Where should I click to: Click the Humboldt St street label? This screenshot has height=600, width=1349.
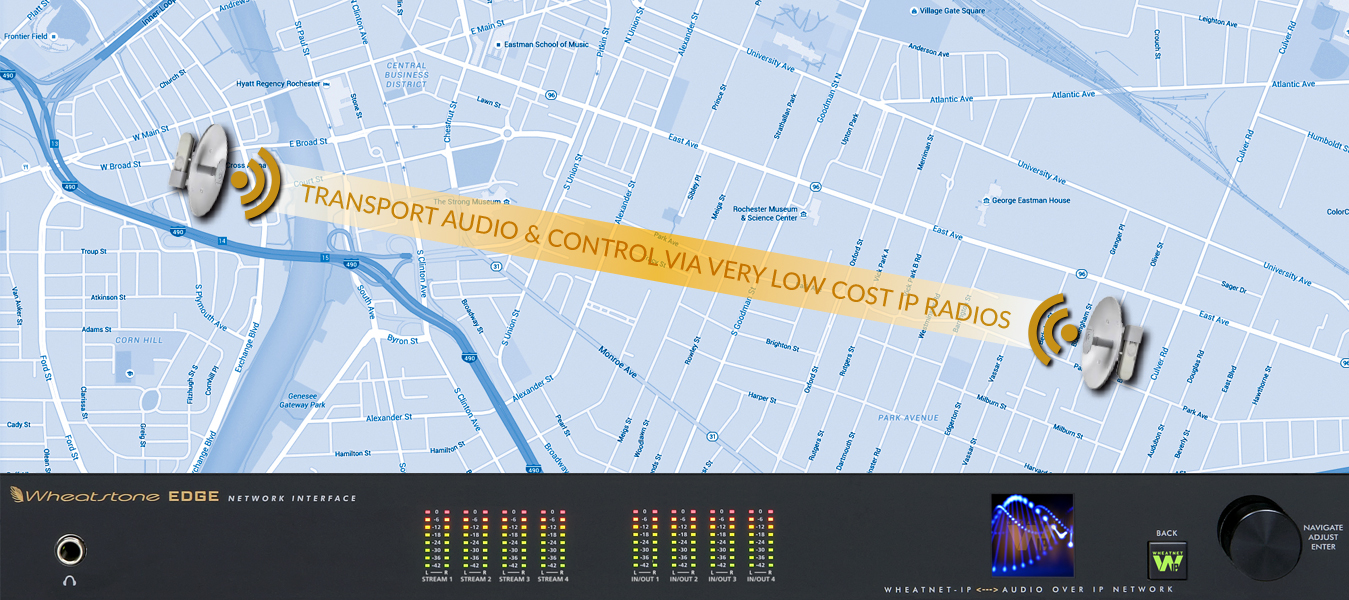click(x=1326, y=141)
